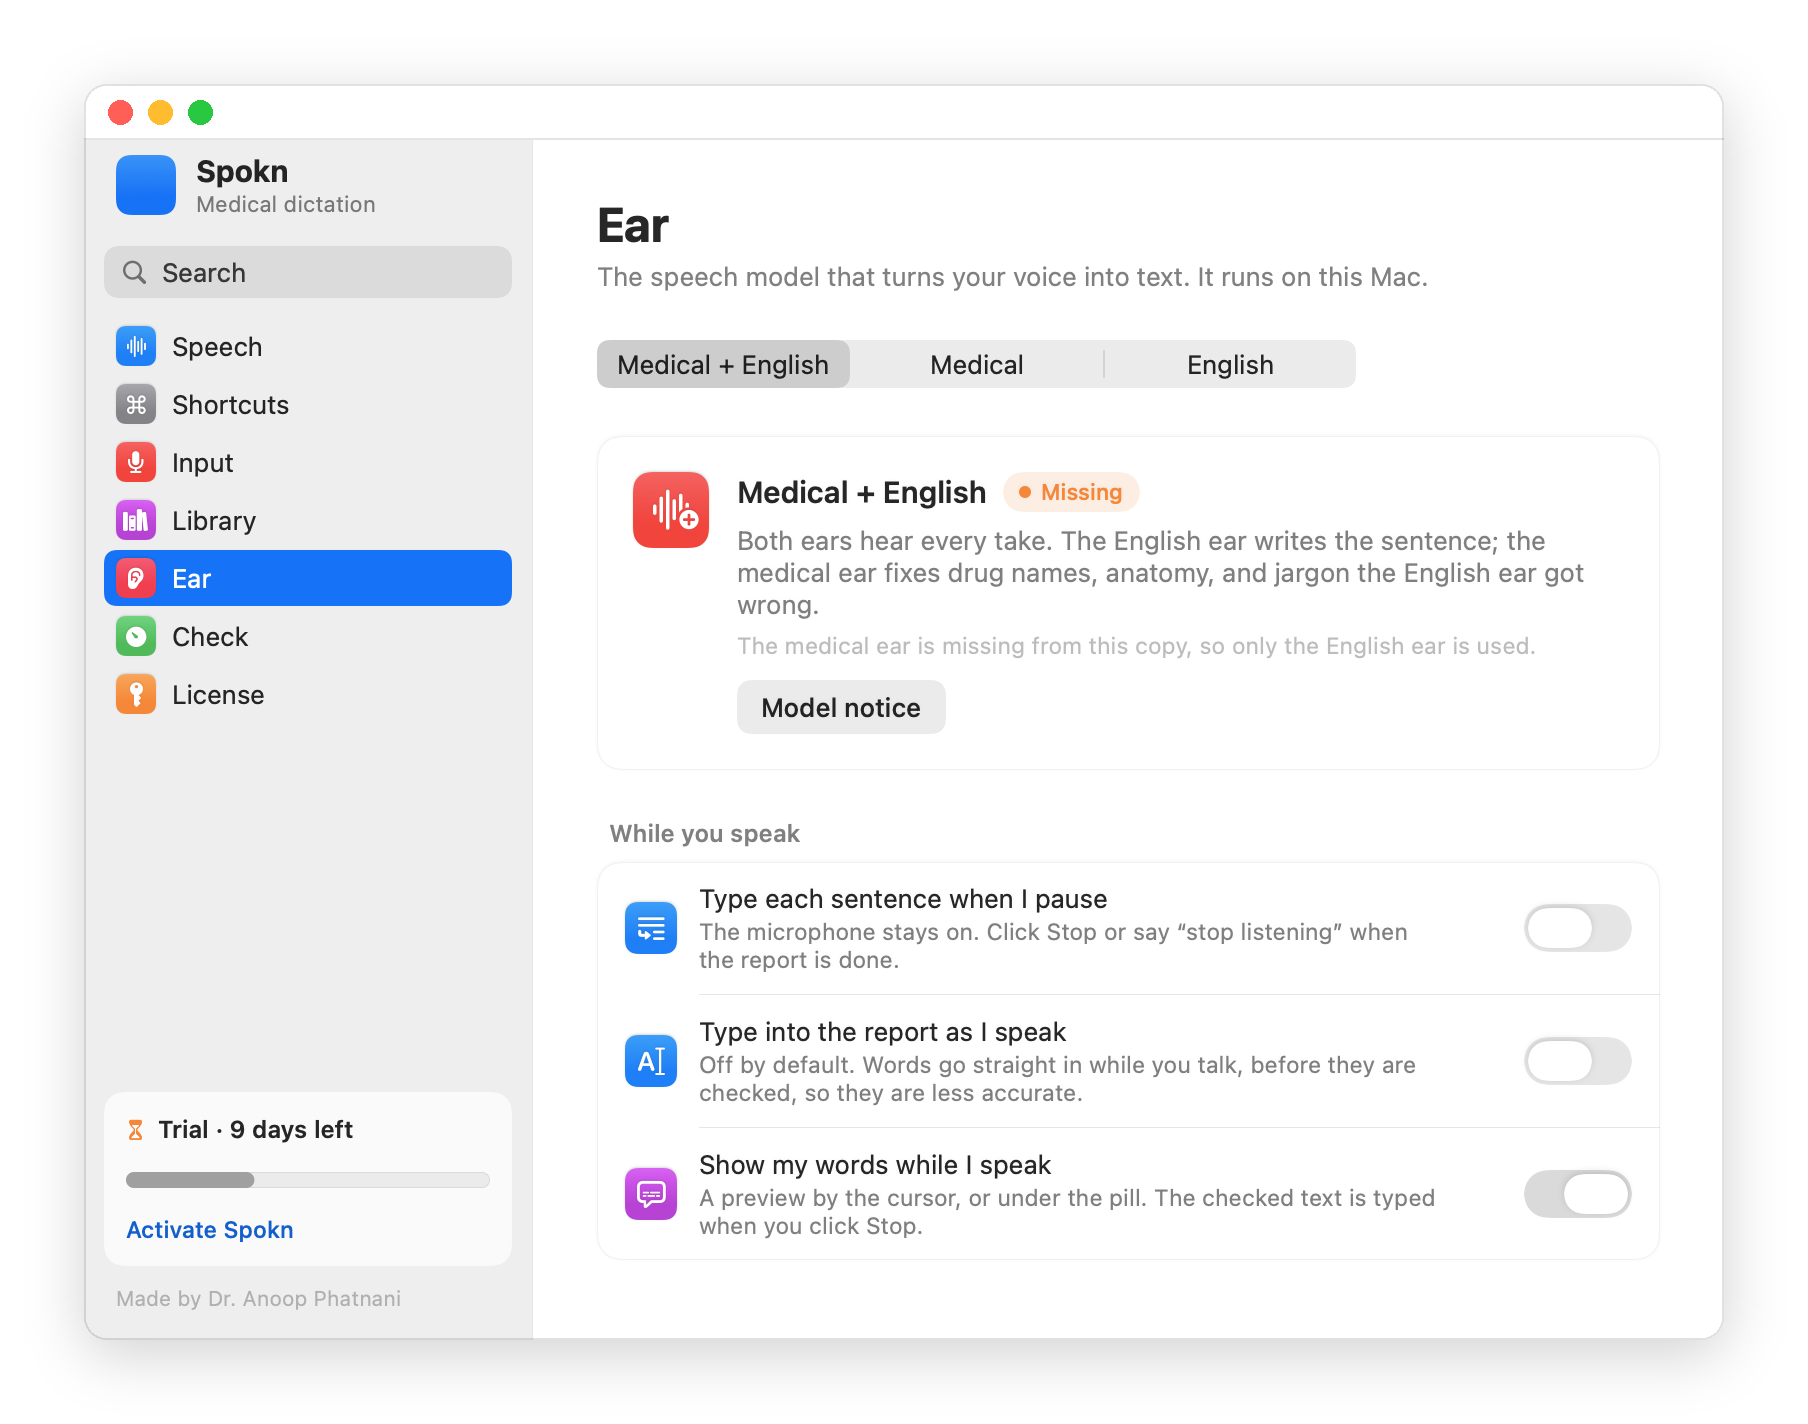Select the Ear sidebar item
Viewport: 1808px width, 1424px height.
click(x=308, y=578)
